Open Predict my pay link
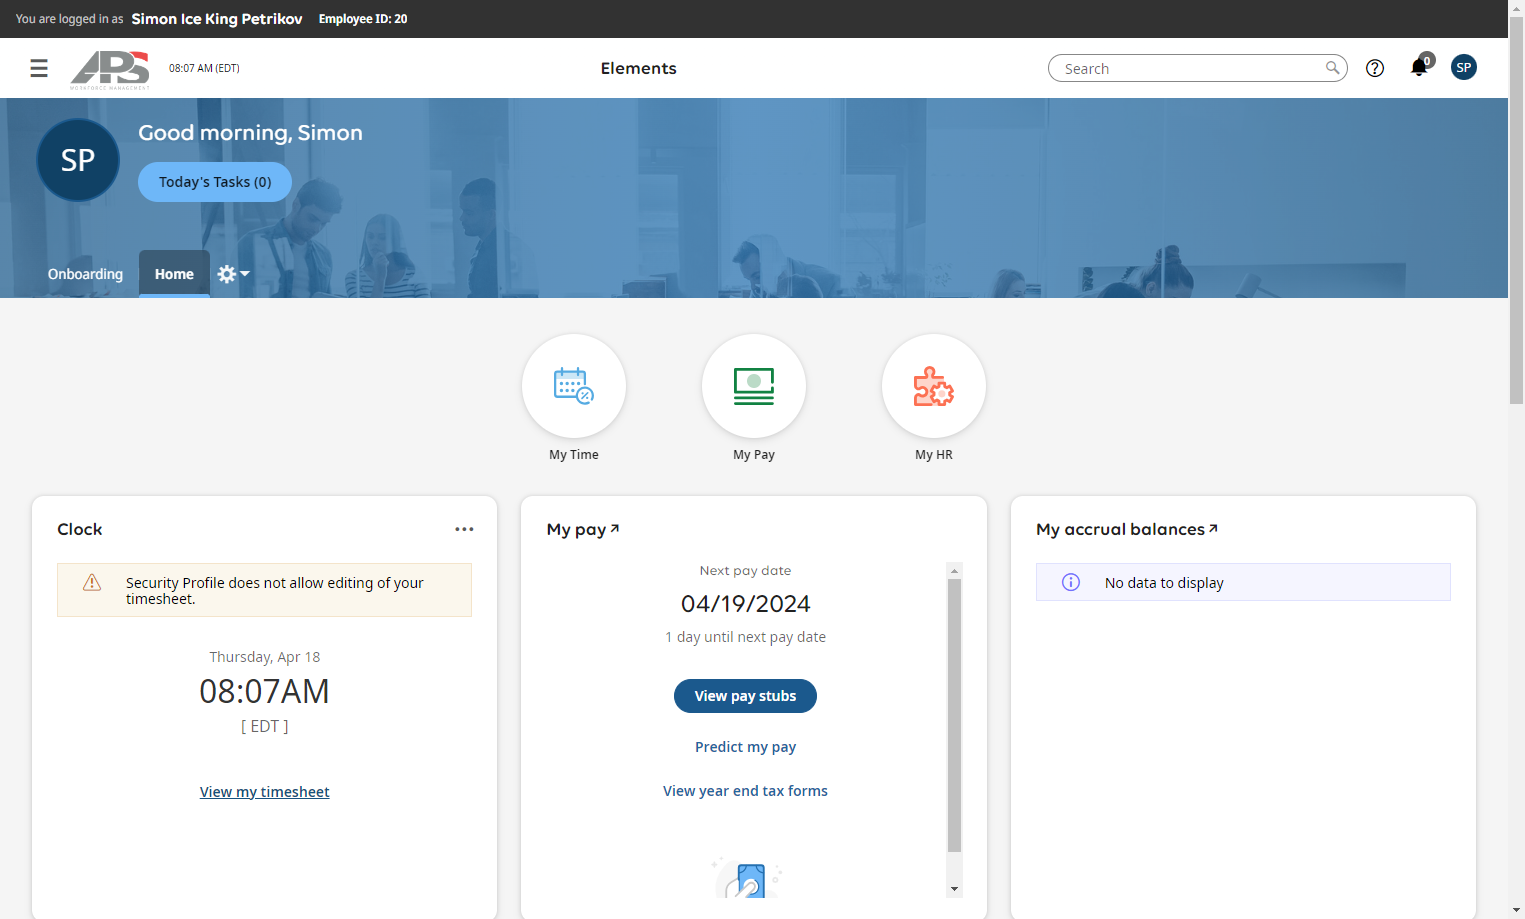The height and width of the screenshot is (919, 1525). point(745,747)
